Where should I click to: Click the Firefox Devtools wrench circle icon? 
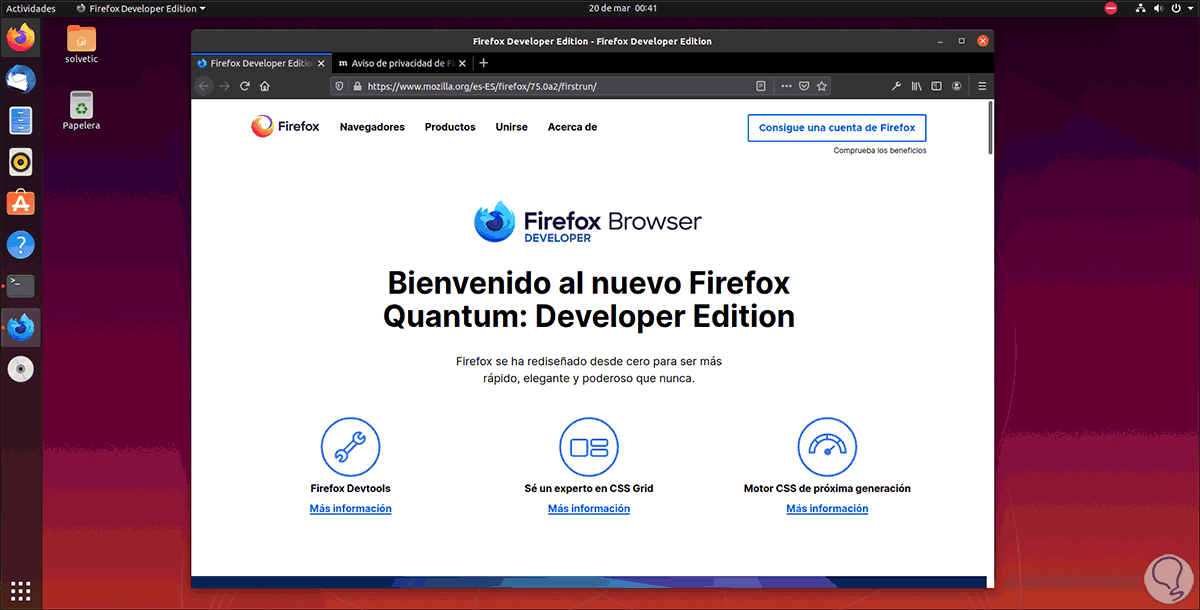tap(350, 446)
